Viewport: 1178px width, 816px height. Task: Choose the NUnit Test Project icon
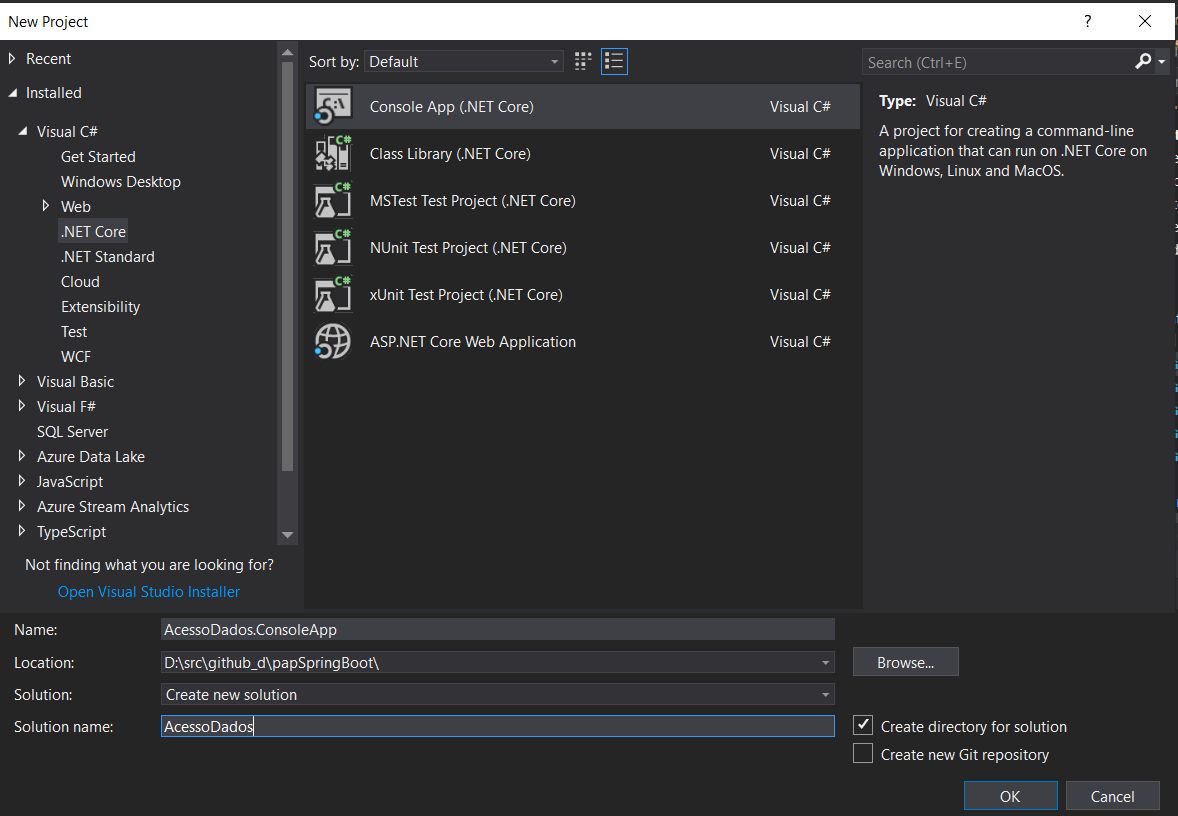coord(333,248)
